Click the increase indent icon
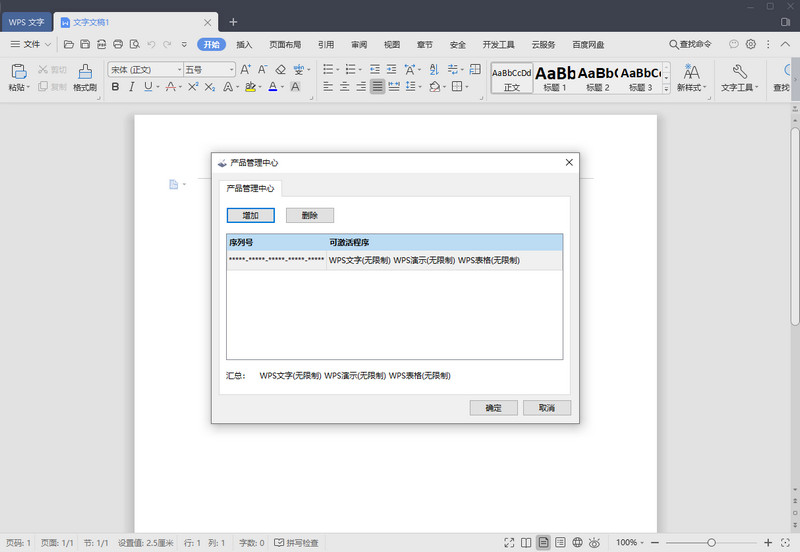This screenshot has width=800, height=552. (391, 69)
